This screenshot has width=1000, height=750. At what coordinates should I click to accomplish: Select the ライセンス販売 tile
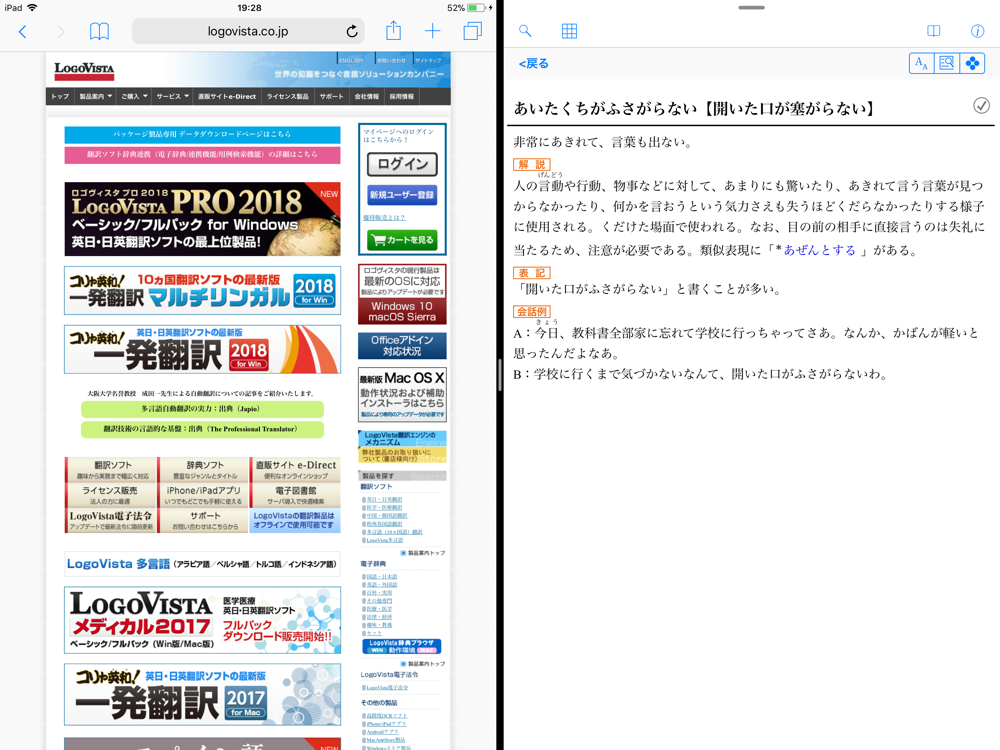tap(112, 495)
